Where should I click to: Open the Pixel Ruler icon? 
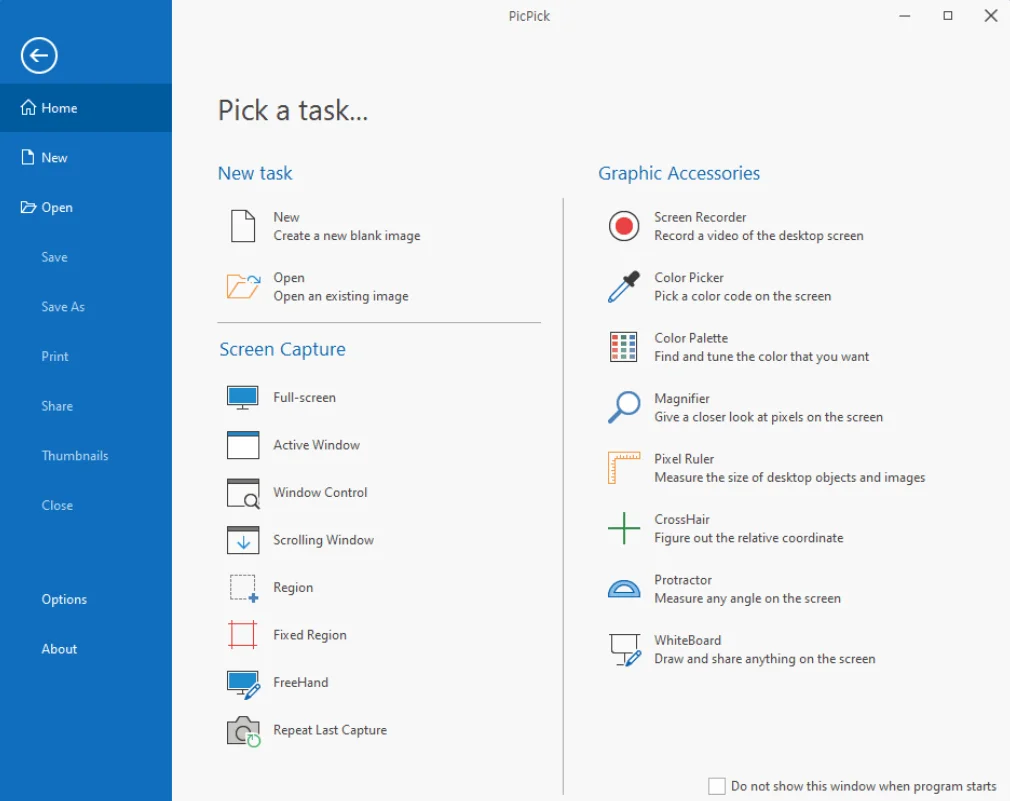pos(624,467)
